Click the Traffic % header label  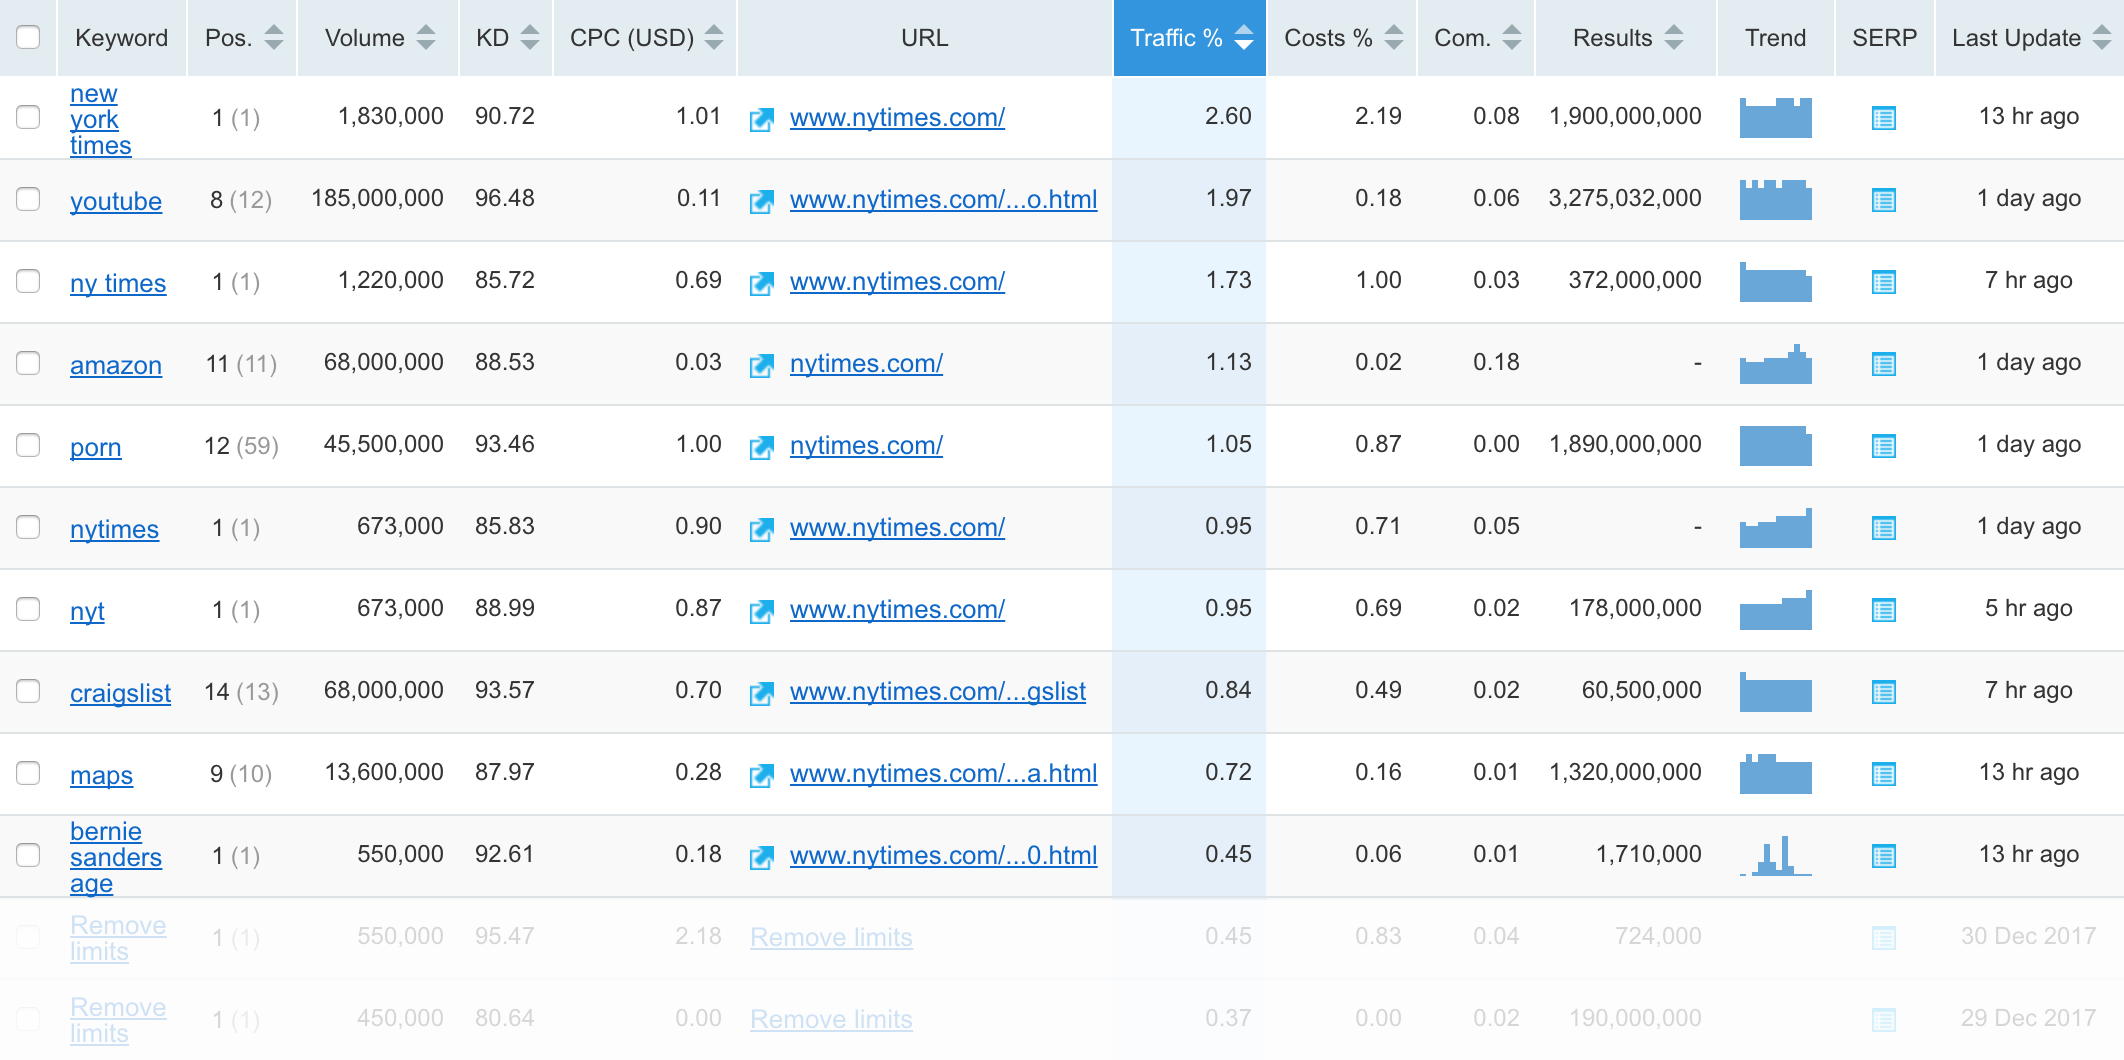[1176, 38]
